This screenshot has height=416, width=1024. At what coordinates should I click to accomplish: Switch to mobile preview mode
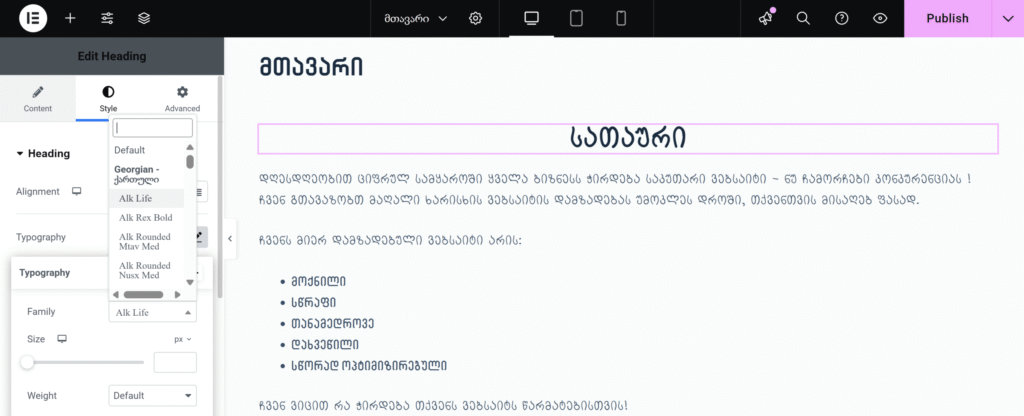pos(621,18)
